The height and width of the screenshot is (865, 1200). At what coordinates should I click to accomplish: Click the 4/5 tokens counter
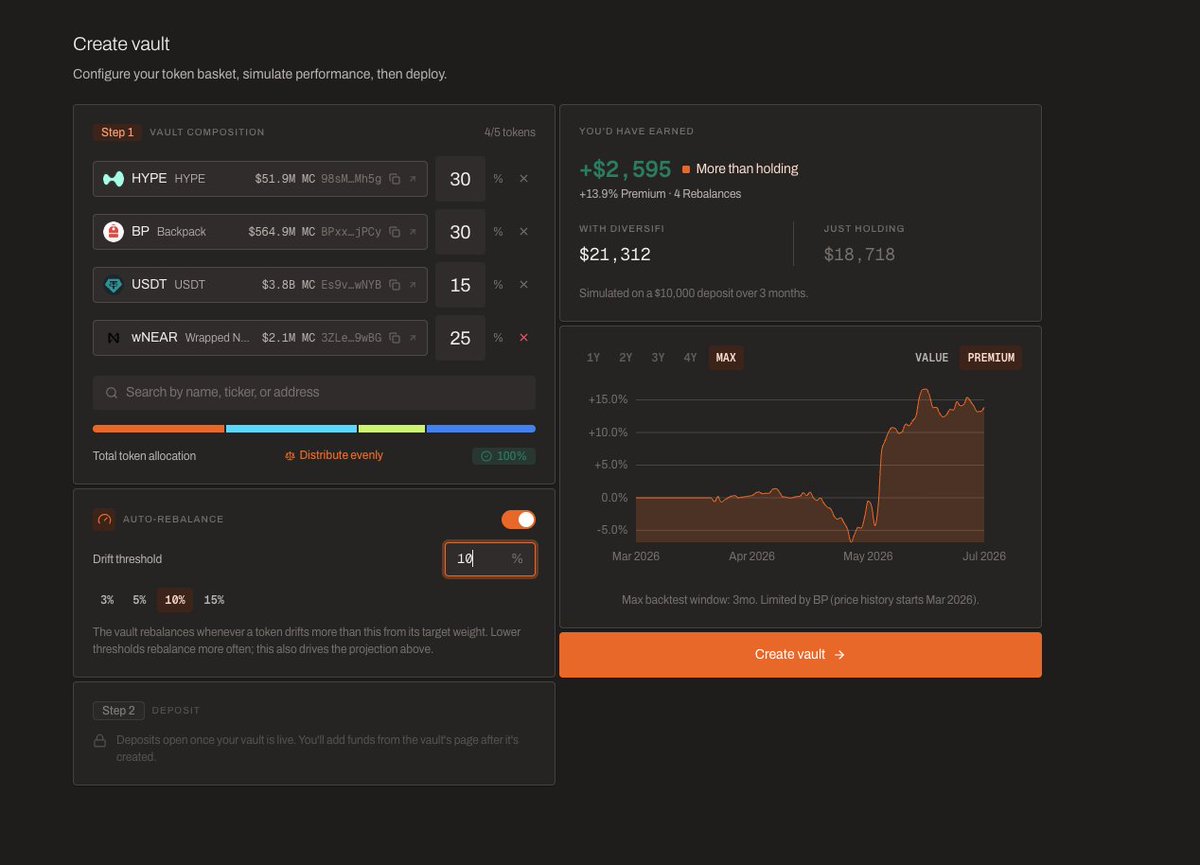point(510,132)
